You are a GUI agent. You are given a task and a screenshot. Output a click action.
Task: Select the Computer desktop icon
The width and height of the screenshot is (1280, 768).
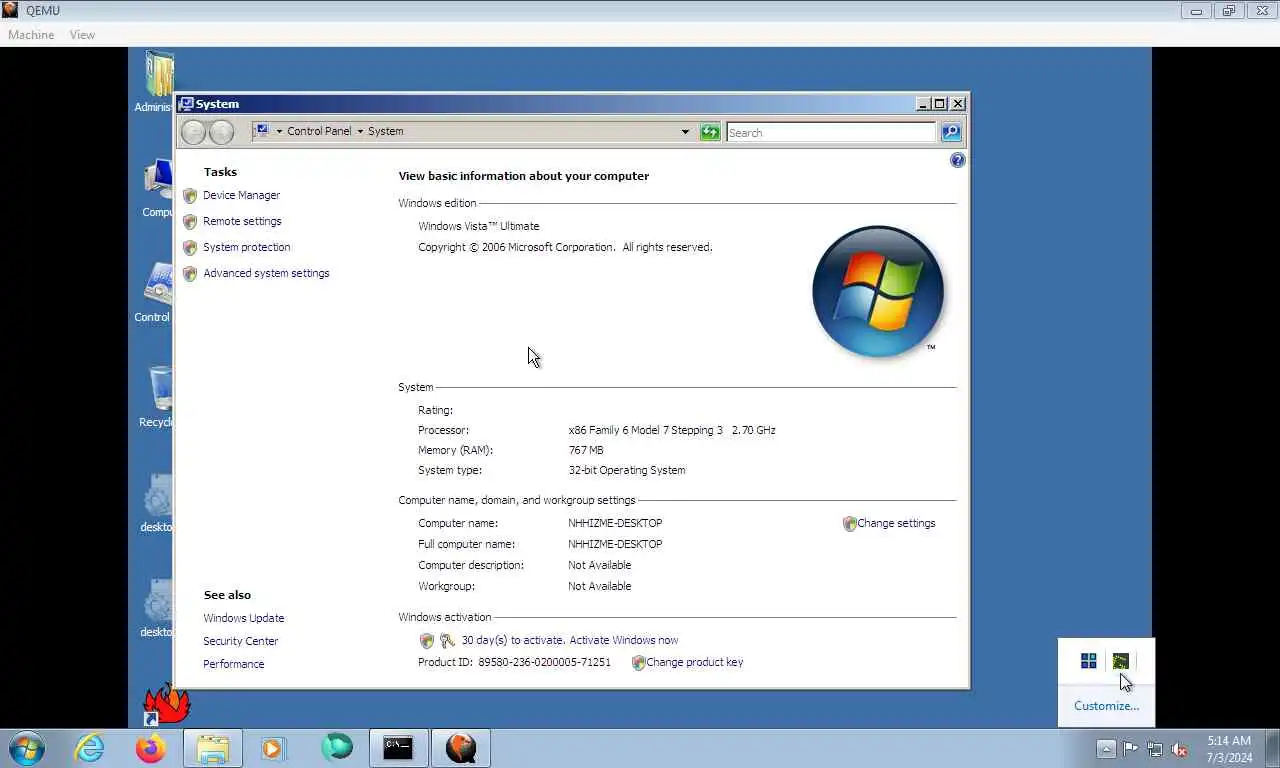pyautogui.click(x=158, y=189)
